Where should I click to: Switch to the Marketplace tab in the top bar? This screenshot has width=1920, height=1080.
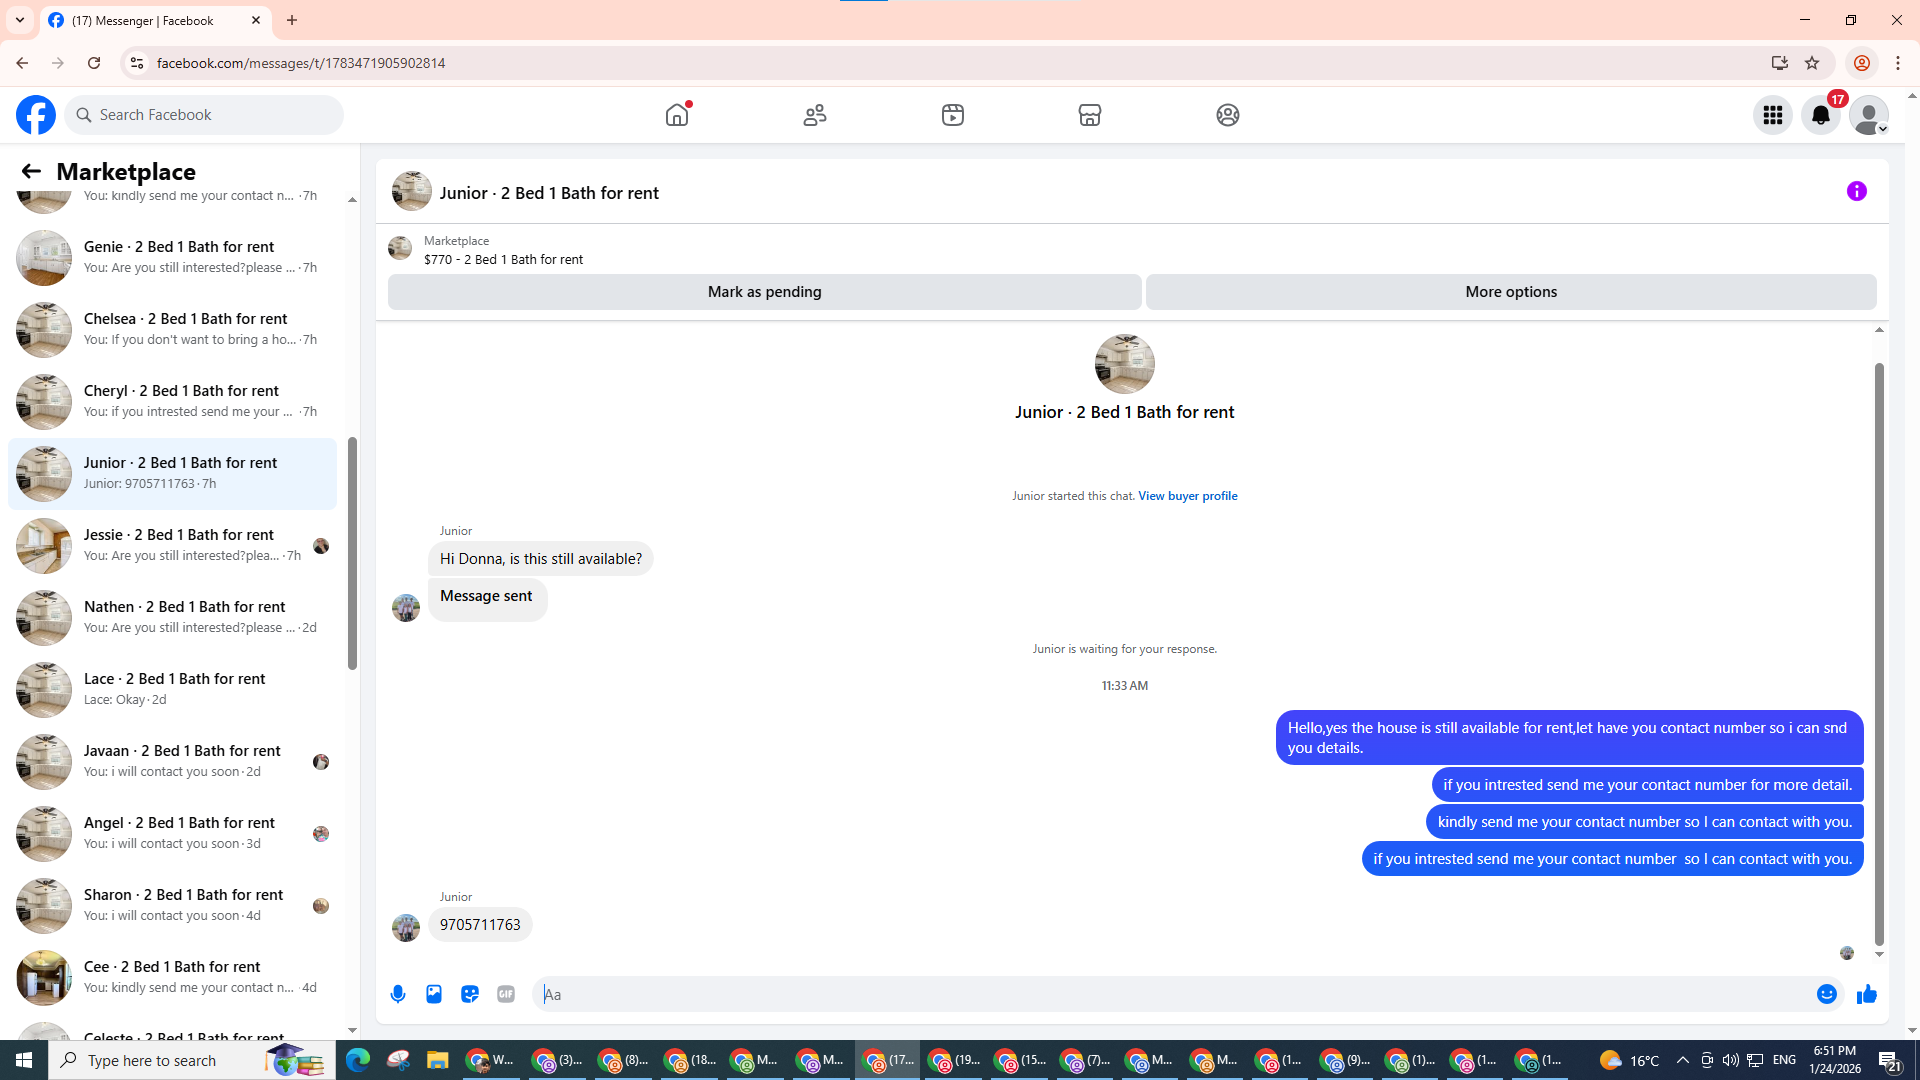tap(1089, 115)
